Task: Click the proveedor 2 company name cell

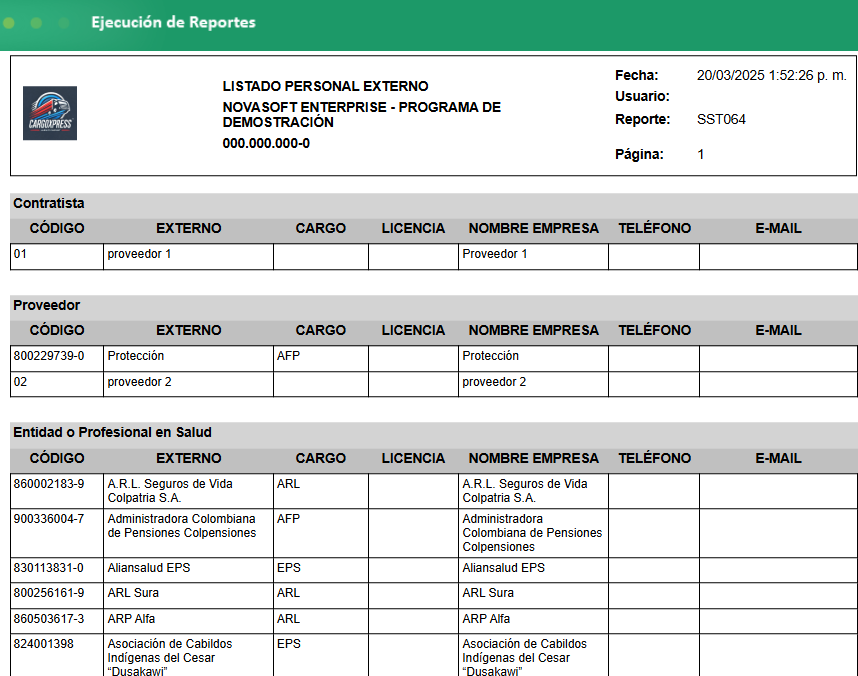Action: click(x=534, y=384)
